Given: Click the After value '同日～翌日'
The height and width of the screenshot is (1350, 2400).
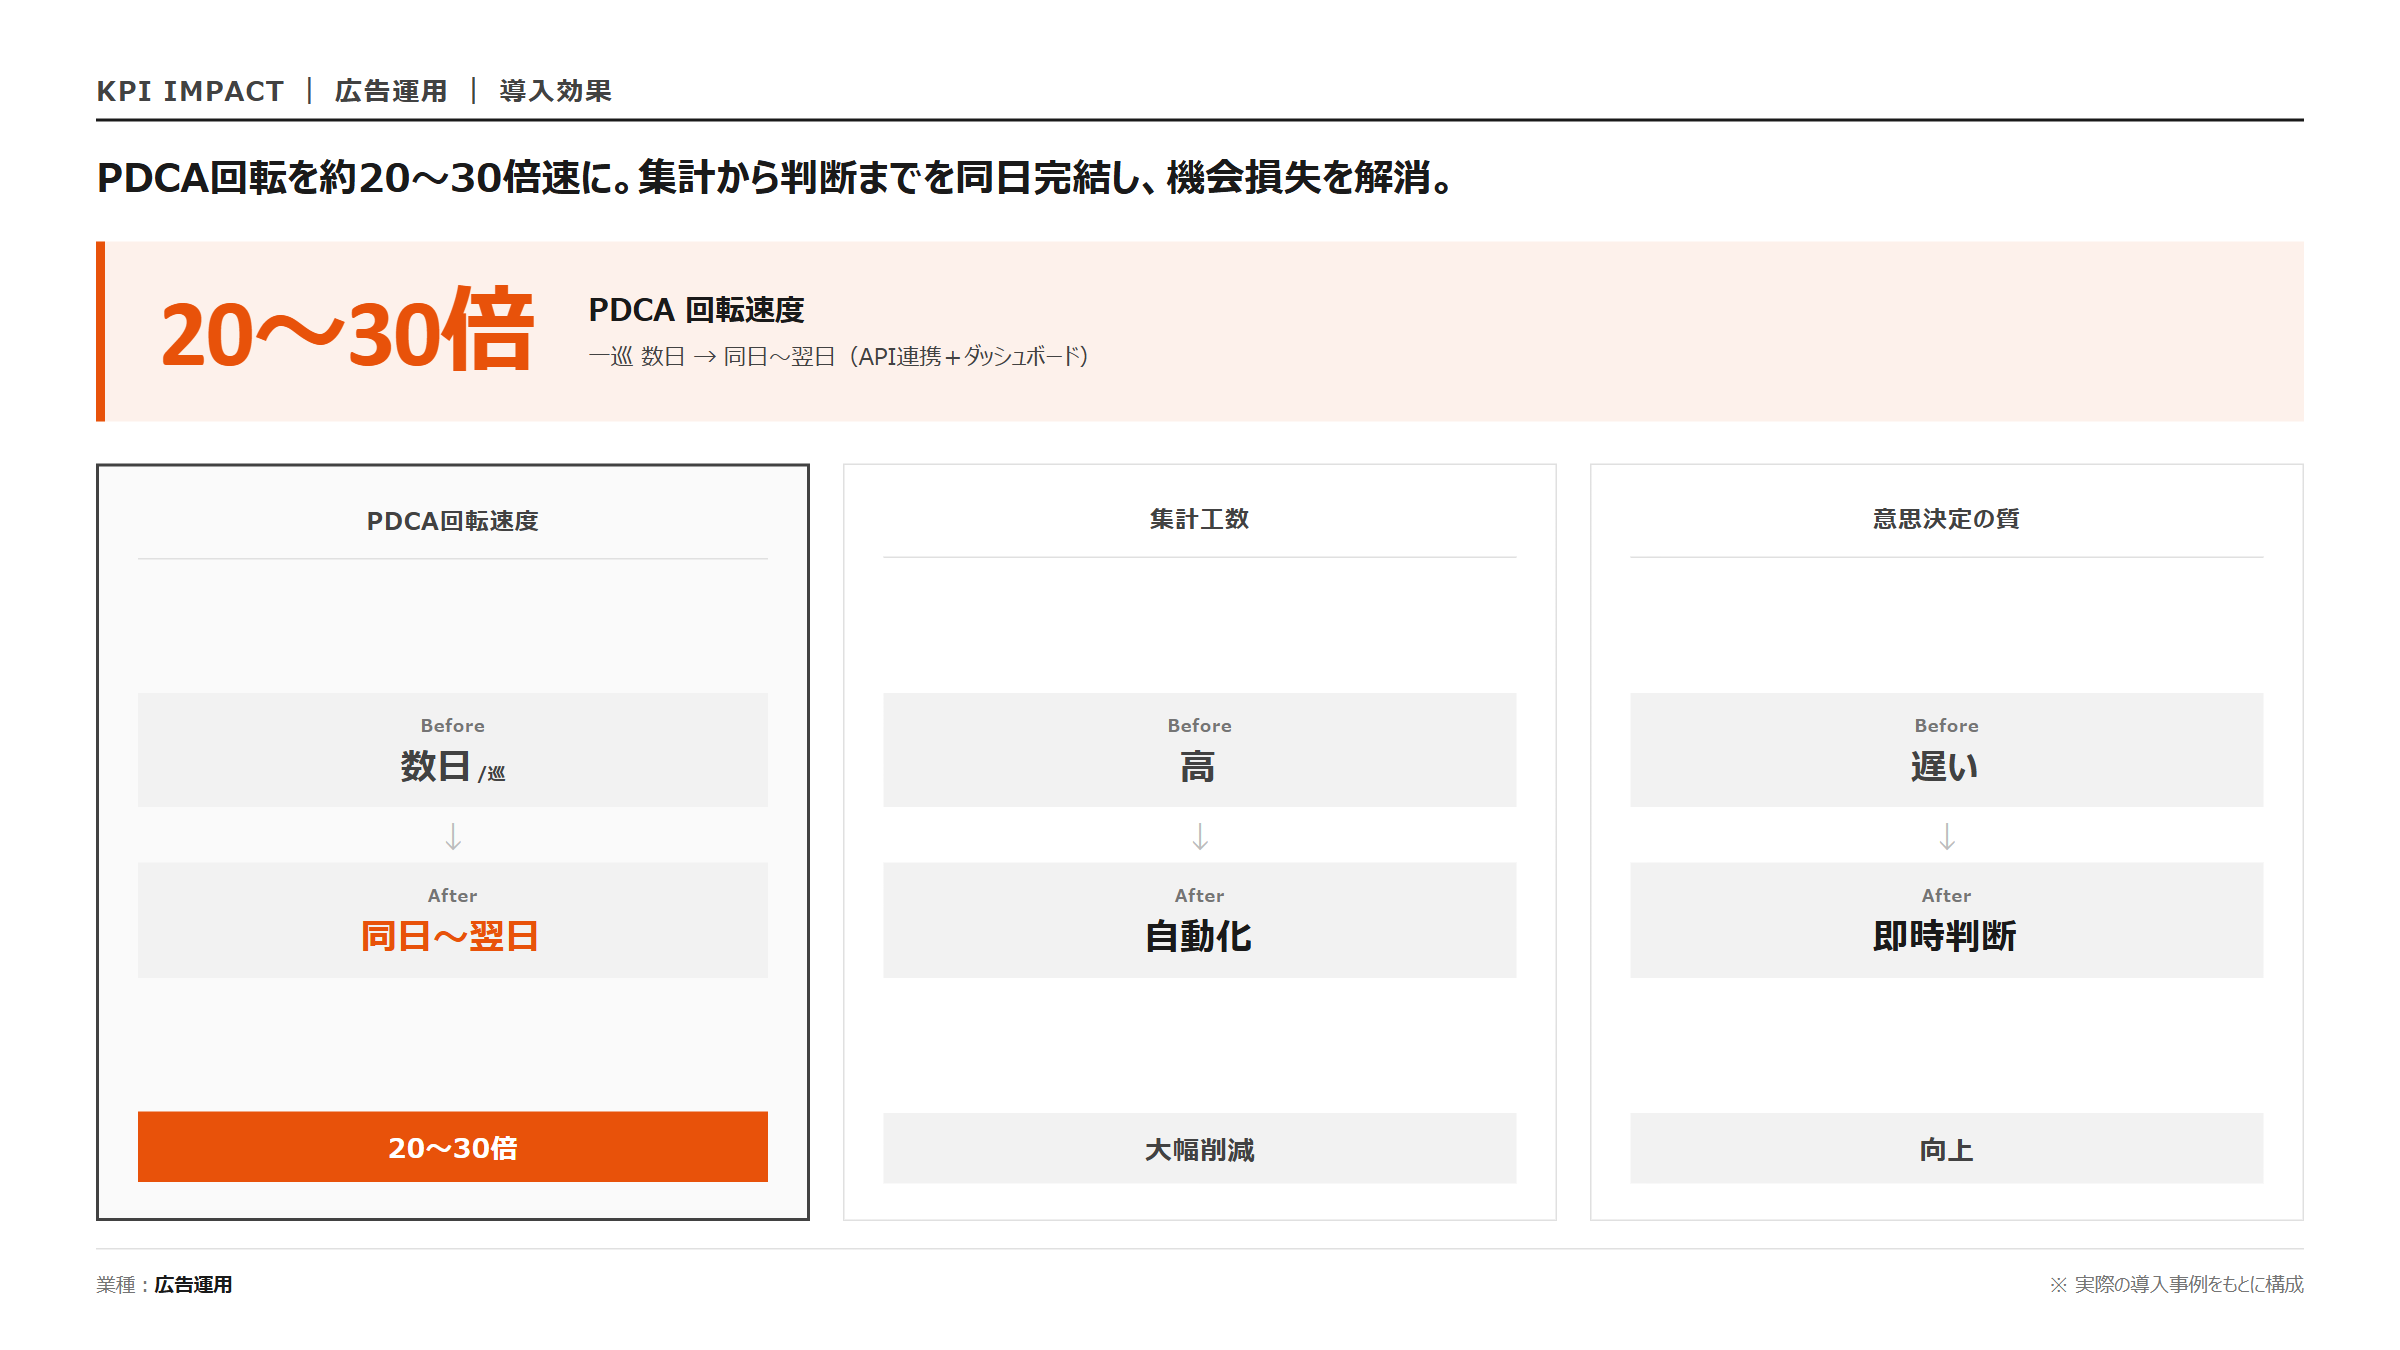Looking at the screenshot, I should pos(450,937).
